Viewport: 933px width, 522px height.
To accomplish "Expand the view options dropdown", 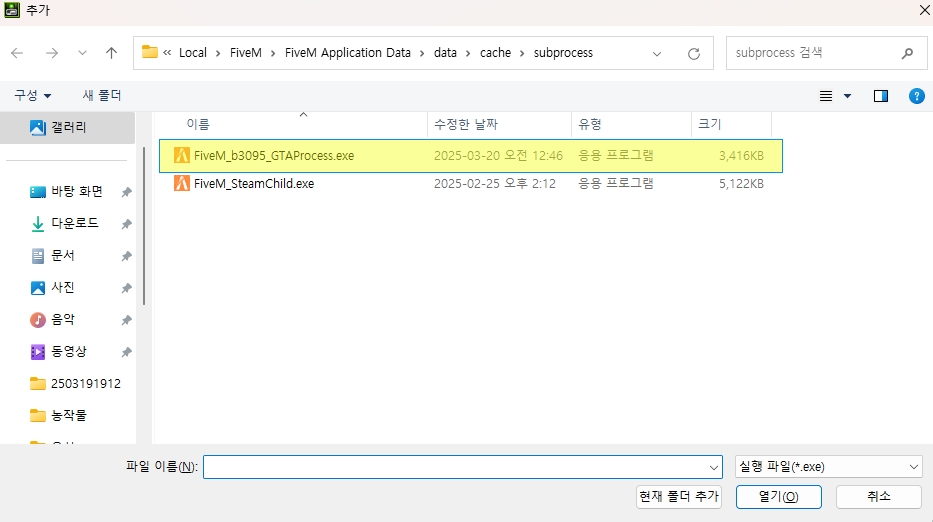I will pos(847,96).
